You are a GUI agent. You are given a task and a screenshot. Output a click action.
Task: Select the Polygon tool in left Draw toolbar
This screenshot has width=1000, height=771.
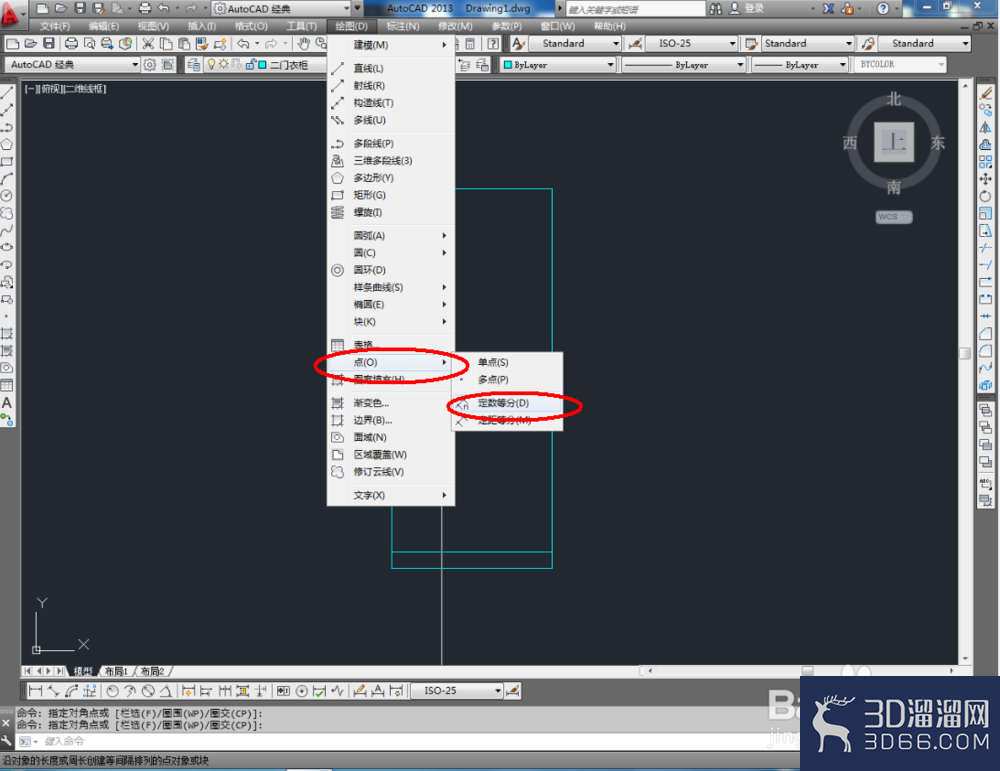click(x=7, y=145)
